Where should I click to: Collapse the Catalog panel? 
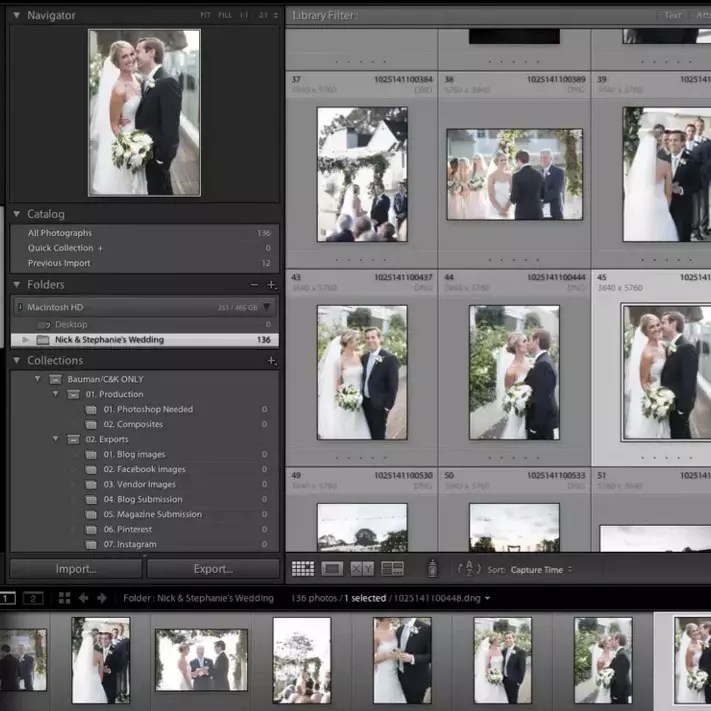[x=17, y=214]
